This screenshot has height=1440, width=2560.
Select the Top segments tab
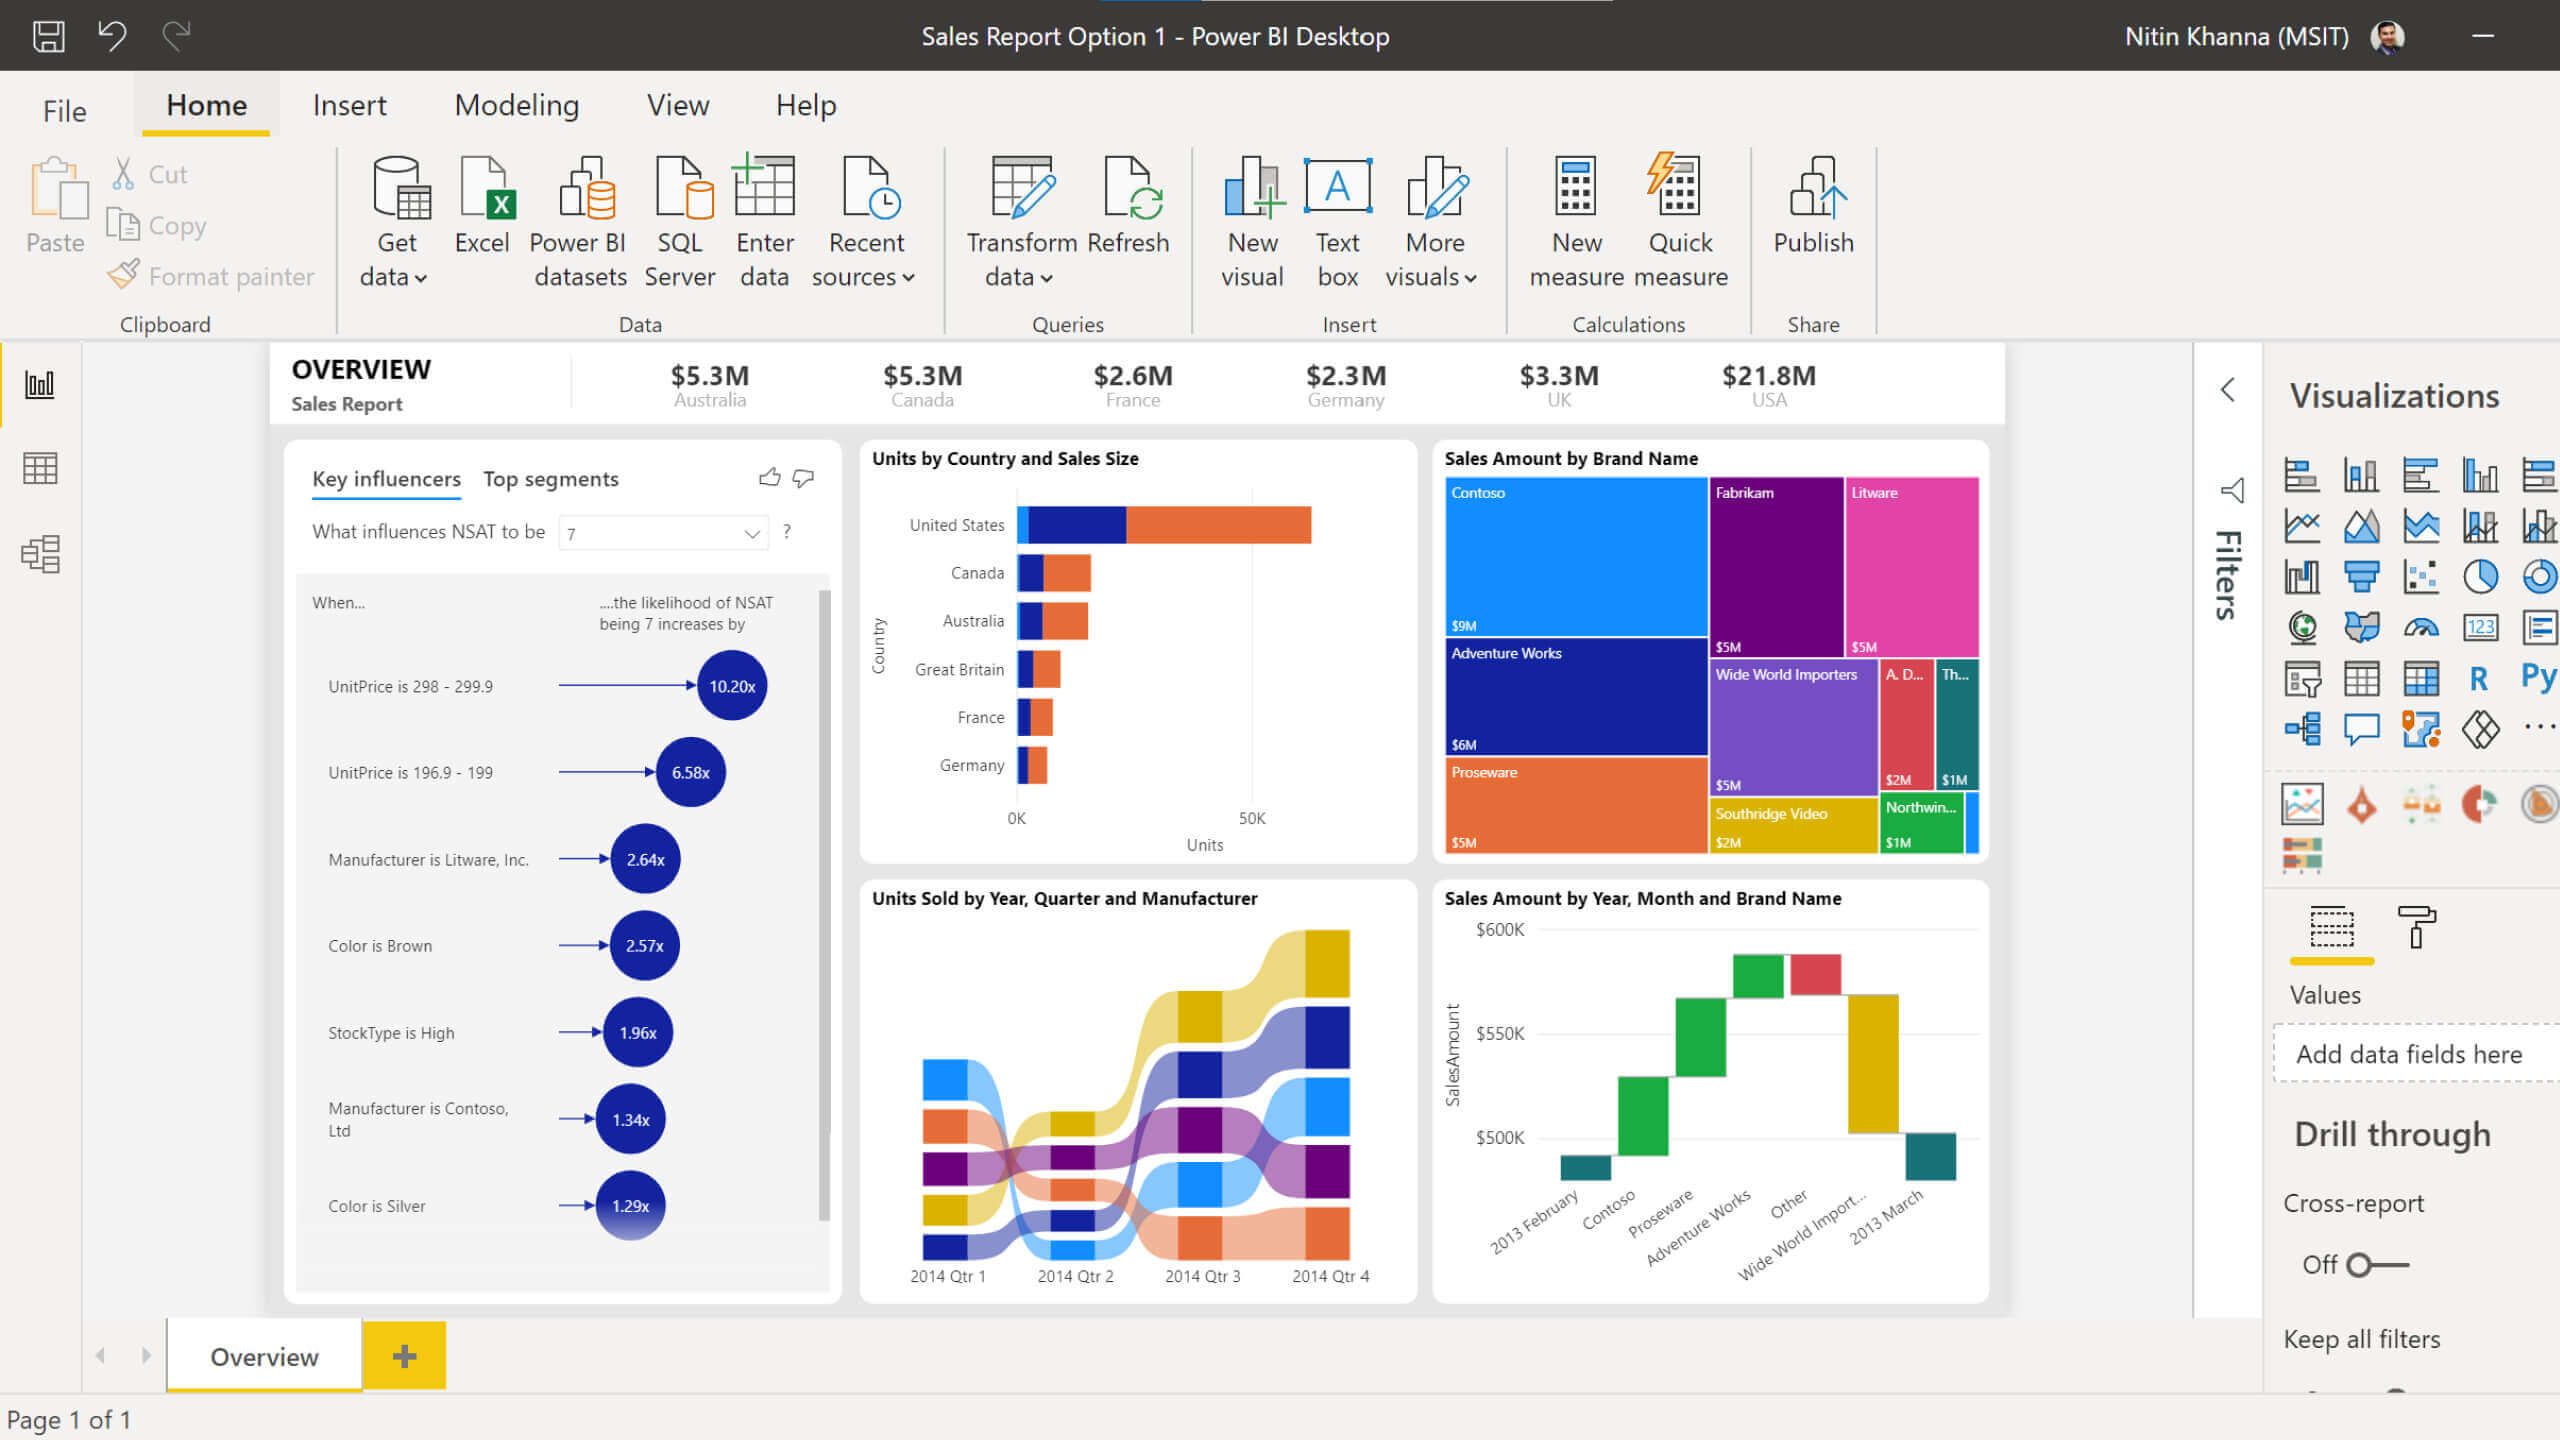tap(550, 478)
